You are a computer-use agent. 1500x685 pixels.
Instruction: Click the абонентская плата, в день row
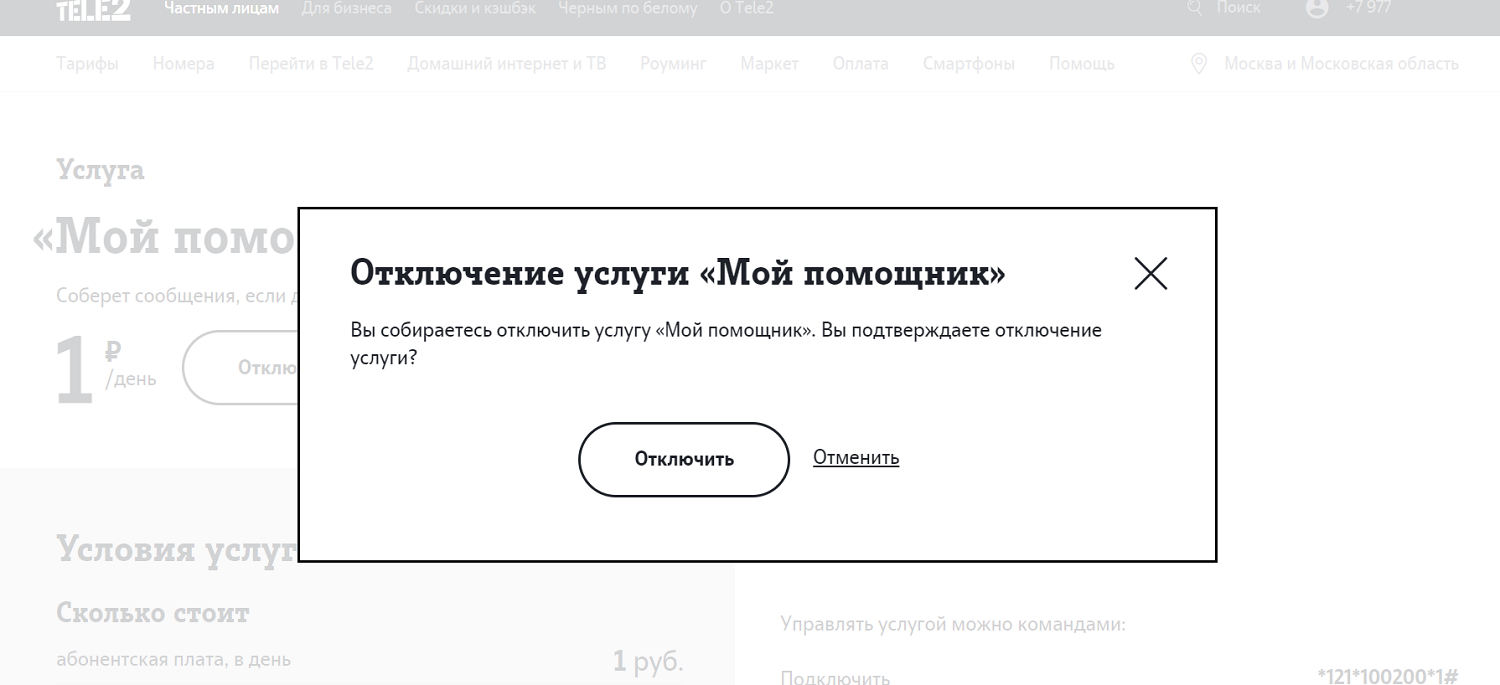click(x=370, y=660)
